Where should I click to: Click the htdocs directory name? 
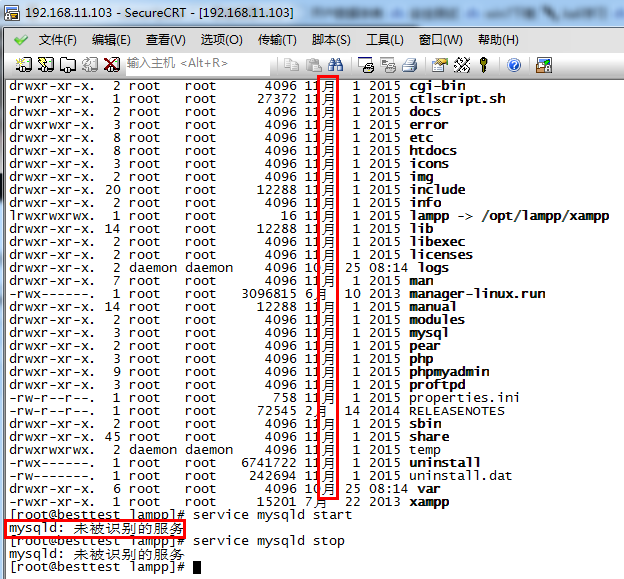point(433,151)
